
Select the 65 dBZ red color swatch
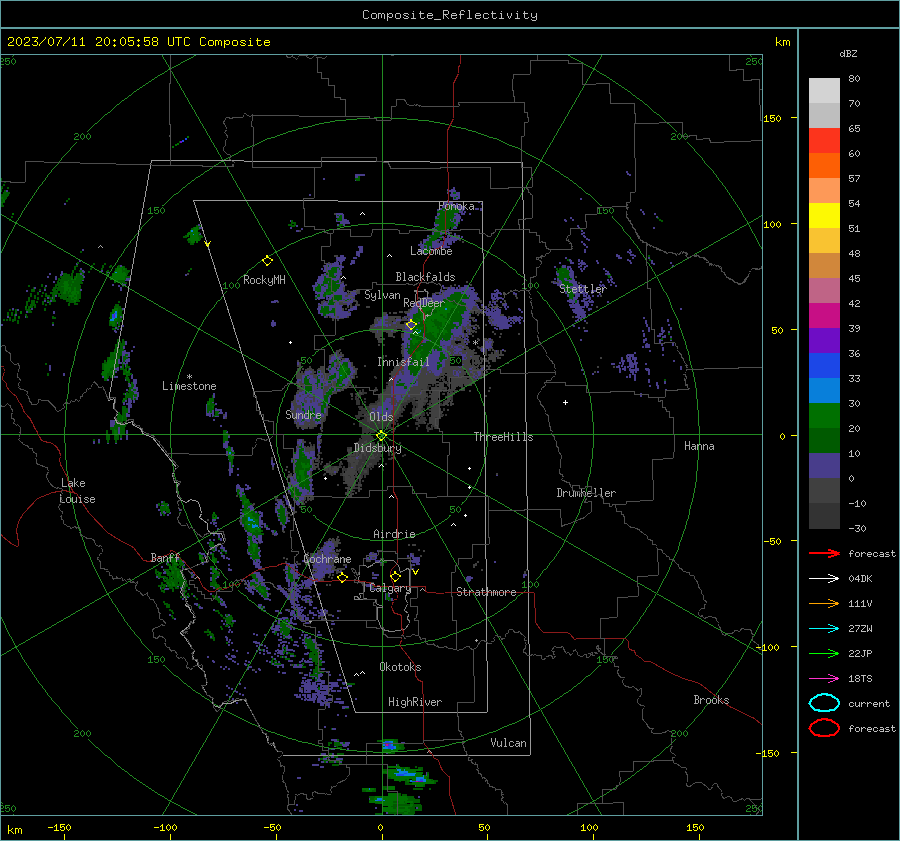point(824,141)
